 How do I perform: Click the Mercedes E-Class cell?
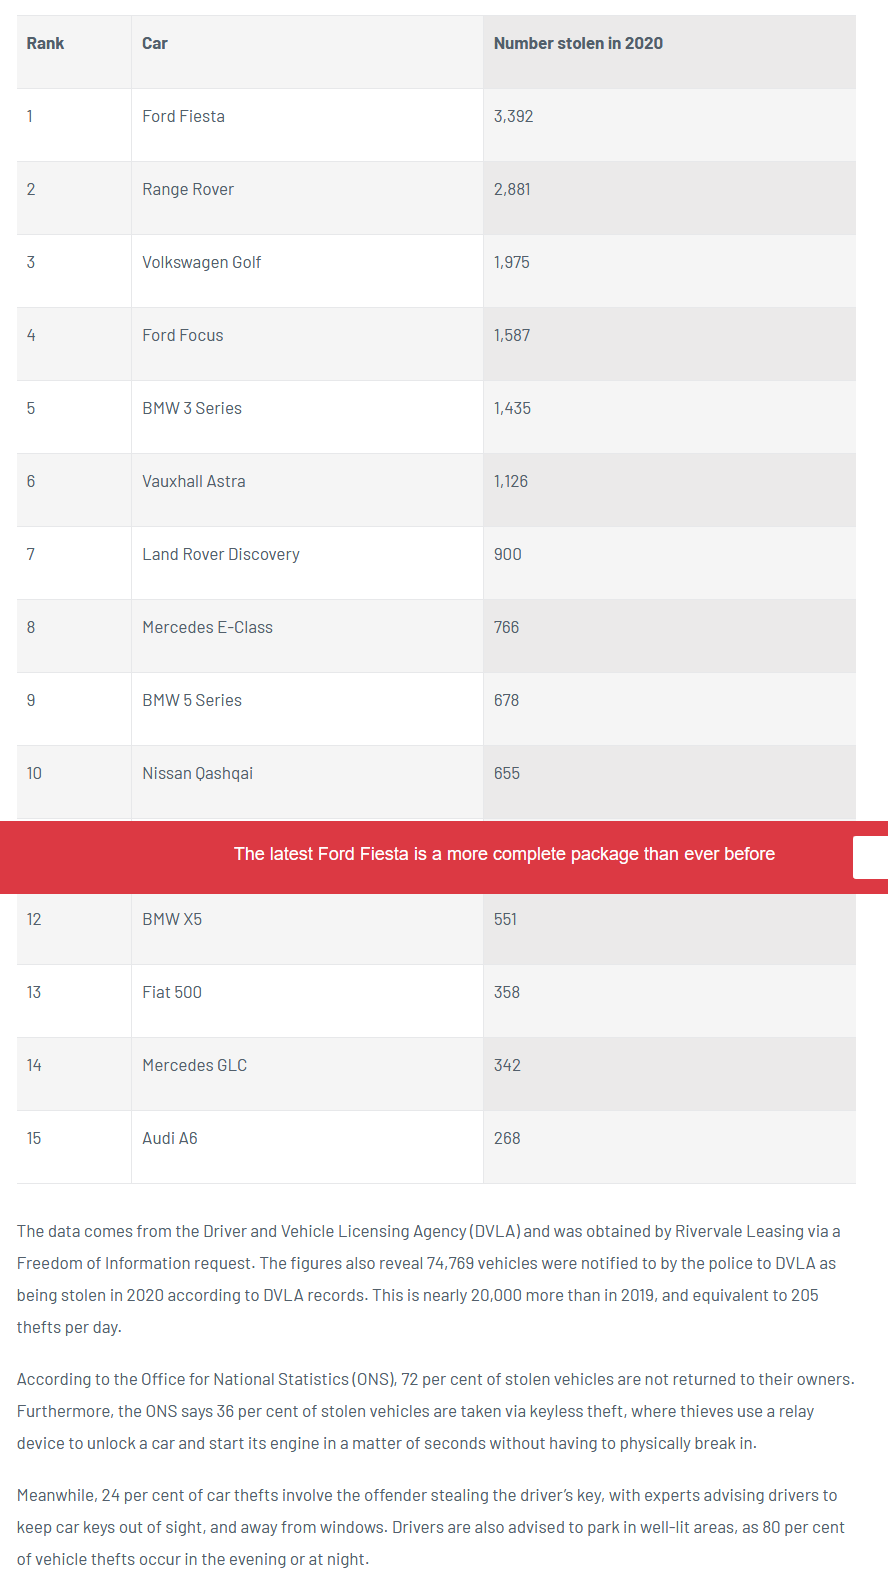pyautogui.click(x=207, y=628)
